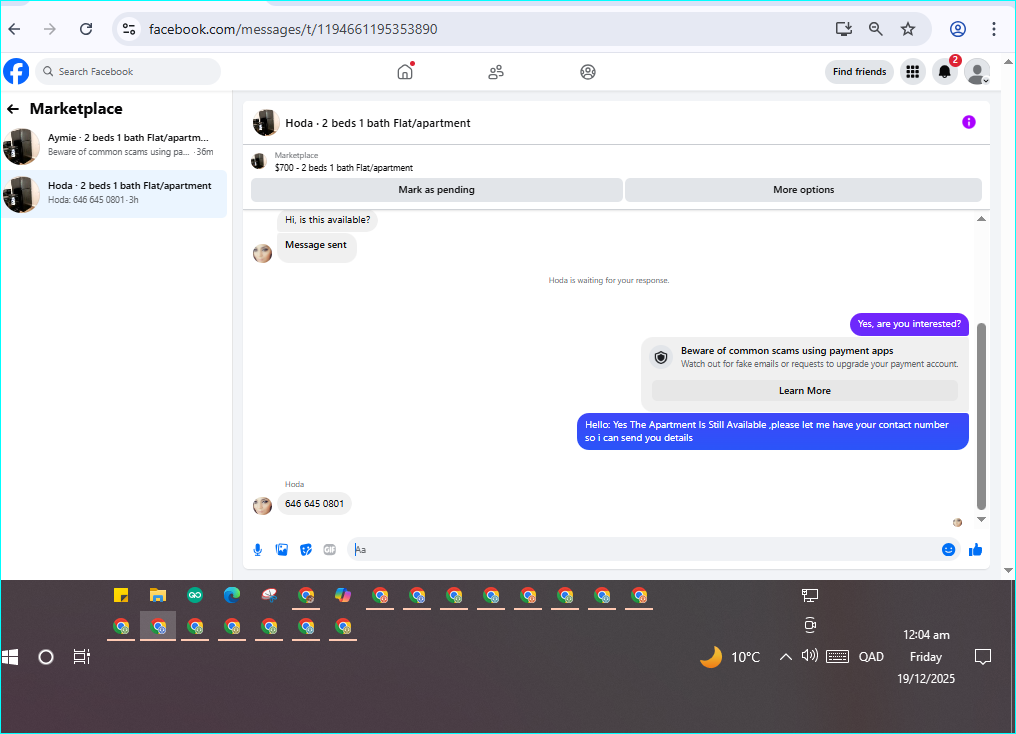Open File Explorer from the taskbar

[158, 595]
